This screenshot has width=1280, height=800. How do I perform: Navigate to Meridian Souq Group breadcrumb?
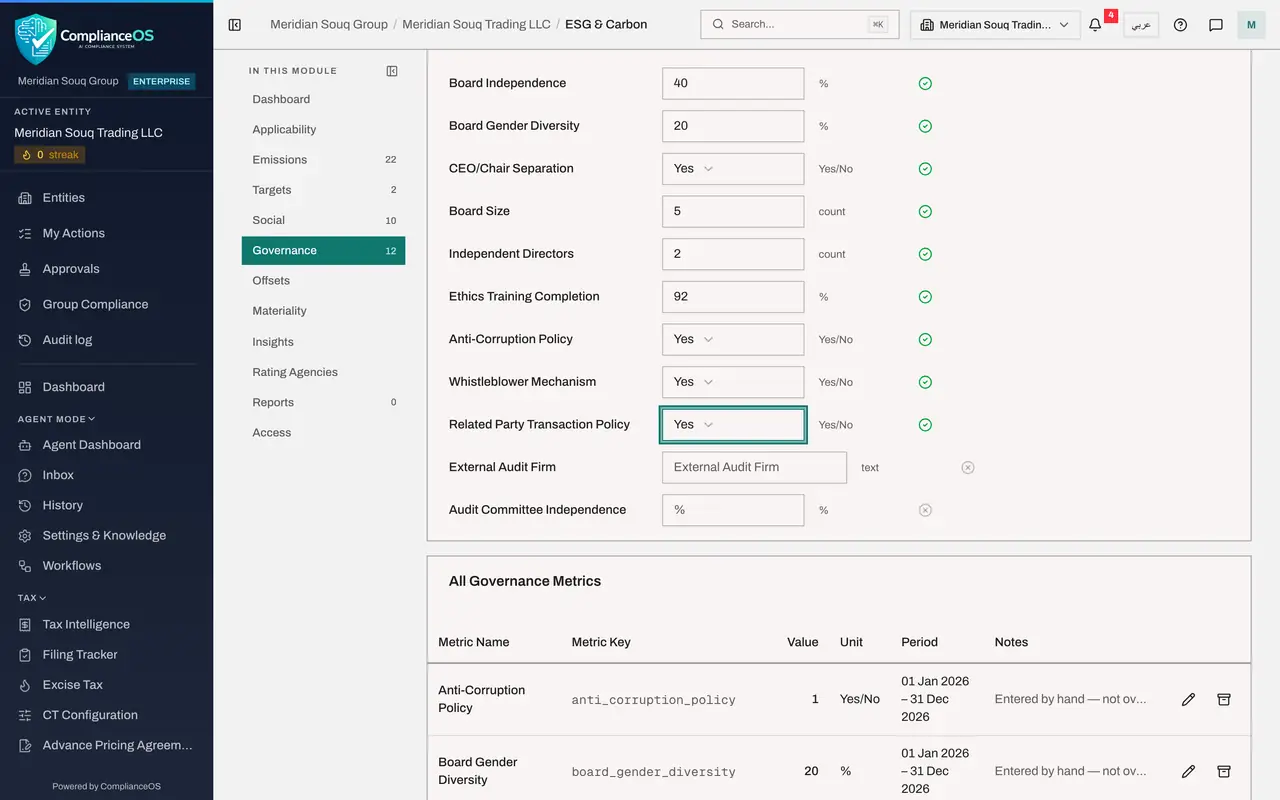coord(329,24)
